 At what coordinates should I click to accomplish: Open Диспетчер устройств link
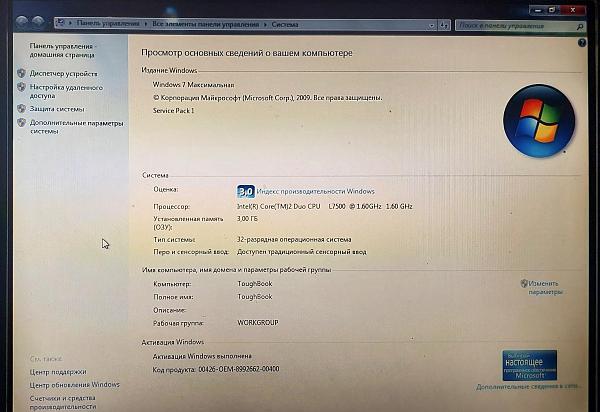tap(64, 73)
